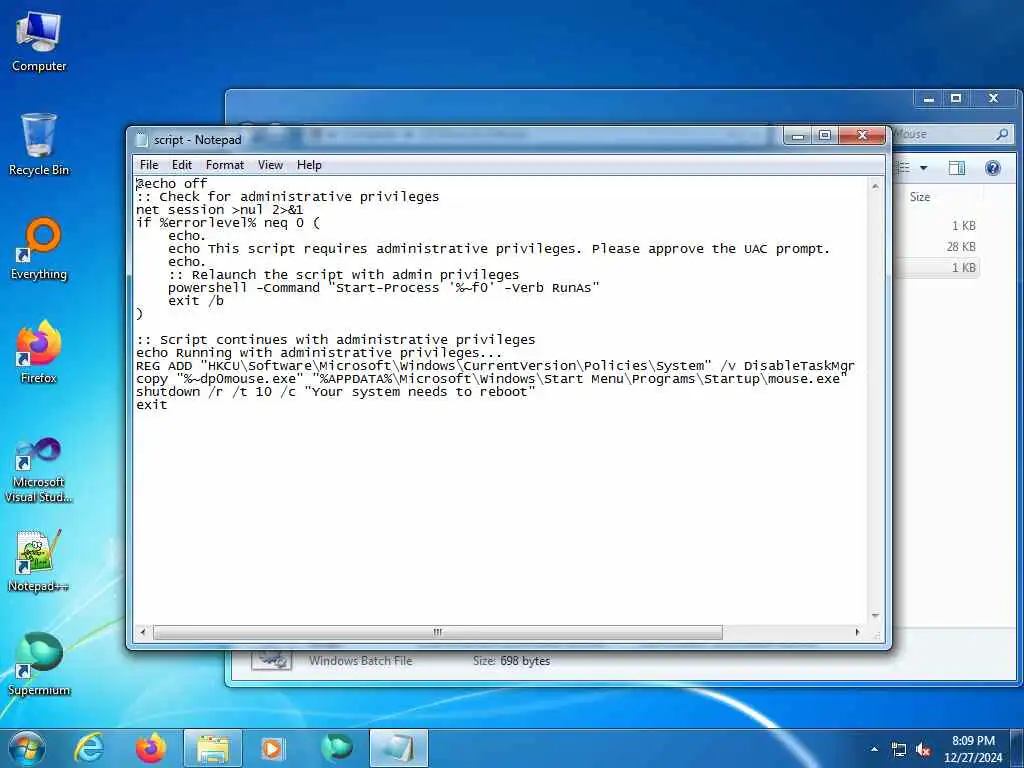Click the 'Windows Batch File' details label
Image resolution: width=1024 pixels, height=768 pixels.
[x=360, y=661]
